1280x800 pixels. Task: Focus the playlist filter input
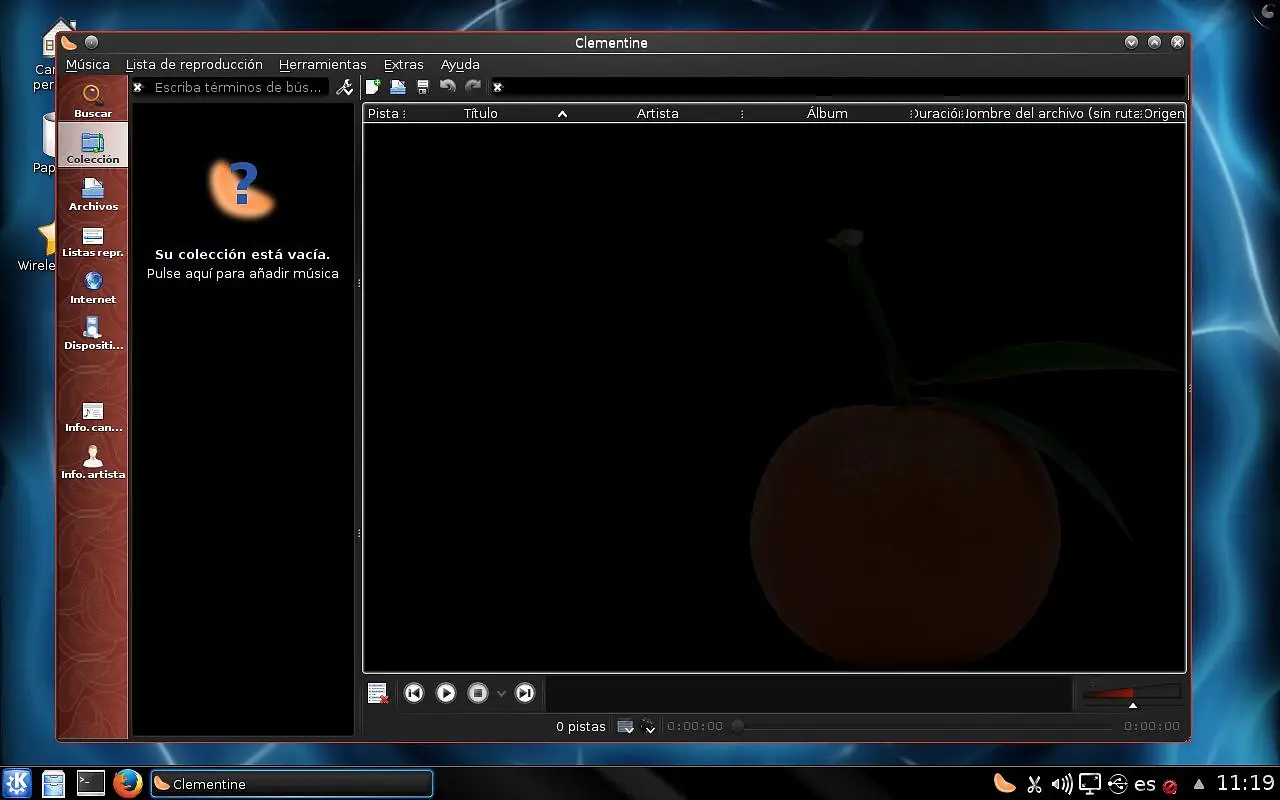[845, 87]
